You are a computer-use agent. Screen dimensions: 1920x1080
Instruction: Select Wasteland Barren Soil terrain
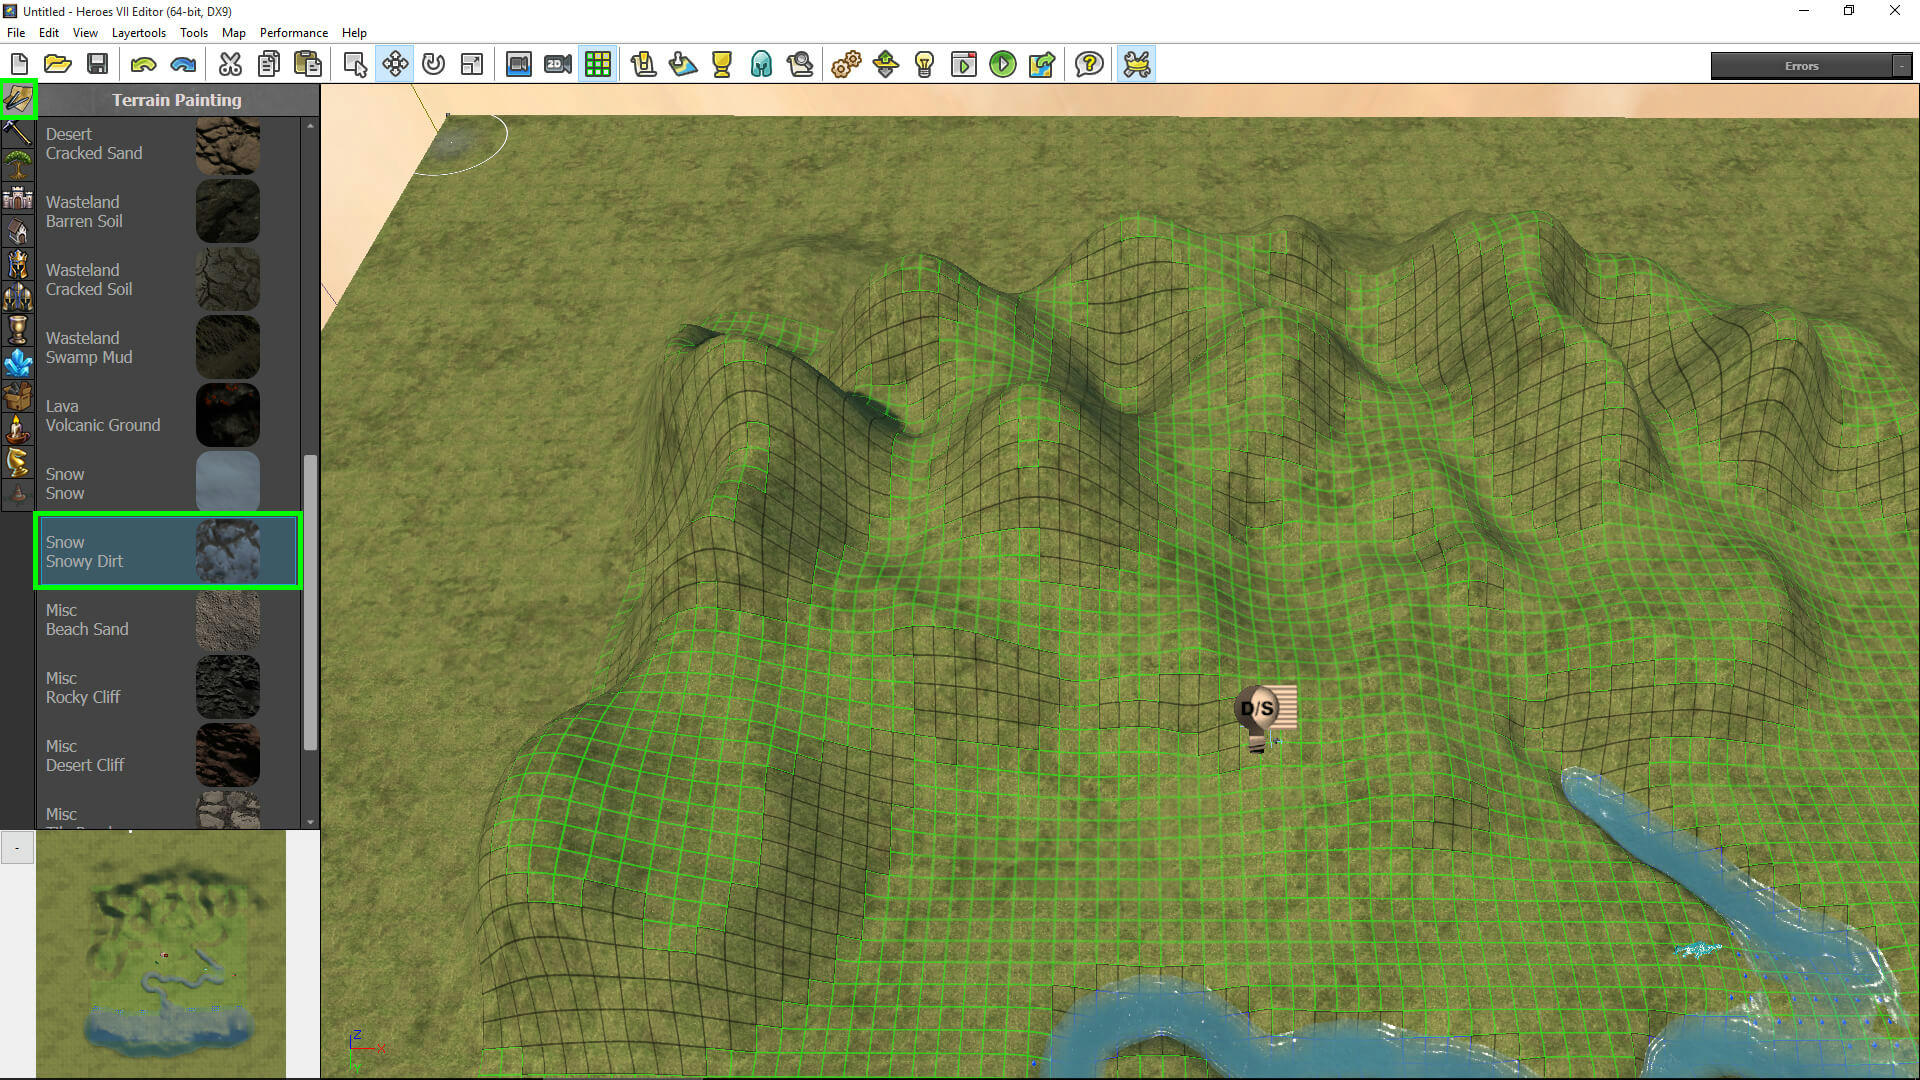pyautogui.click(x=168, y=211)
